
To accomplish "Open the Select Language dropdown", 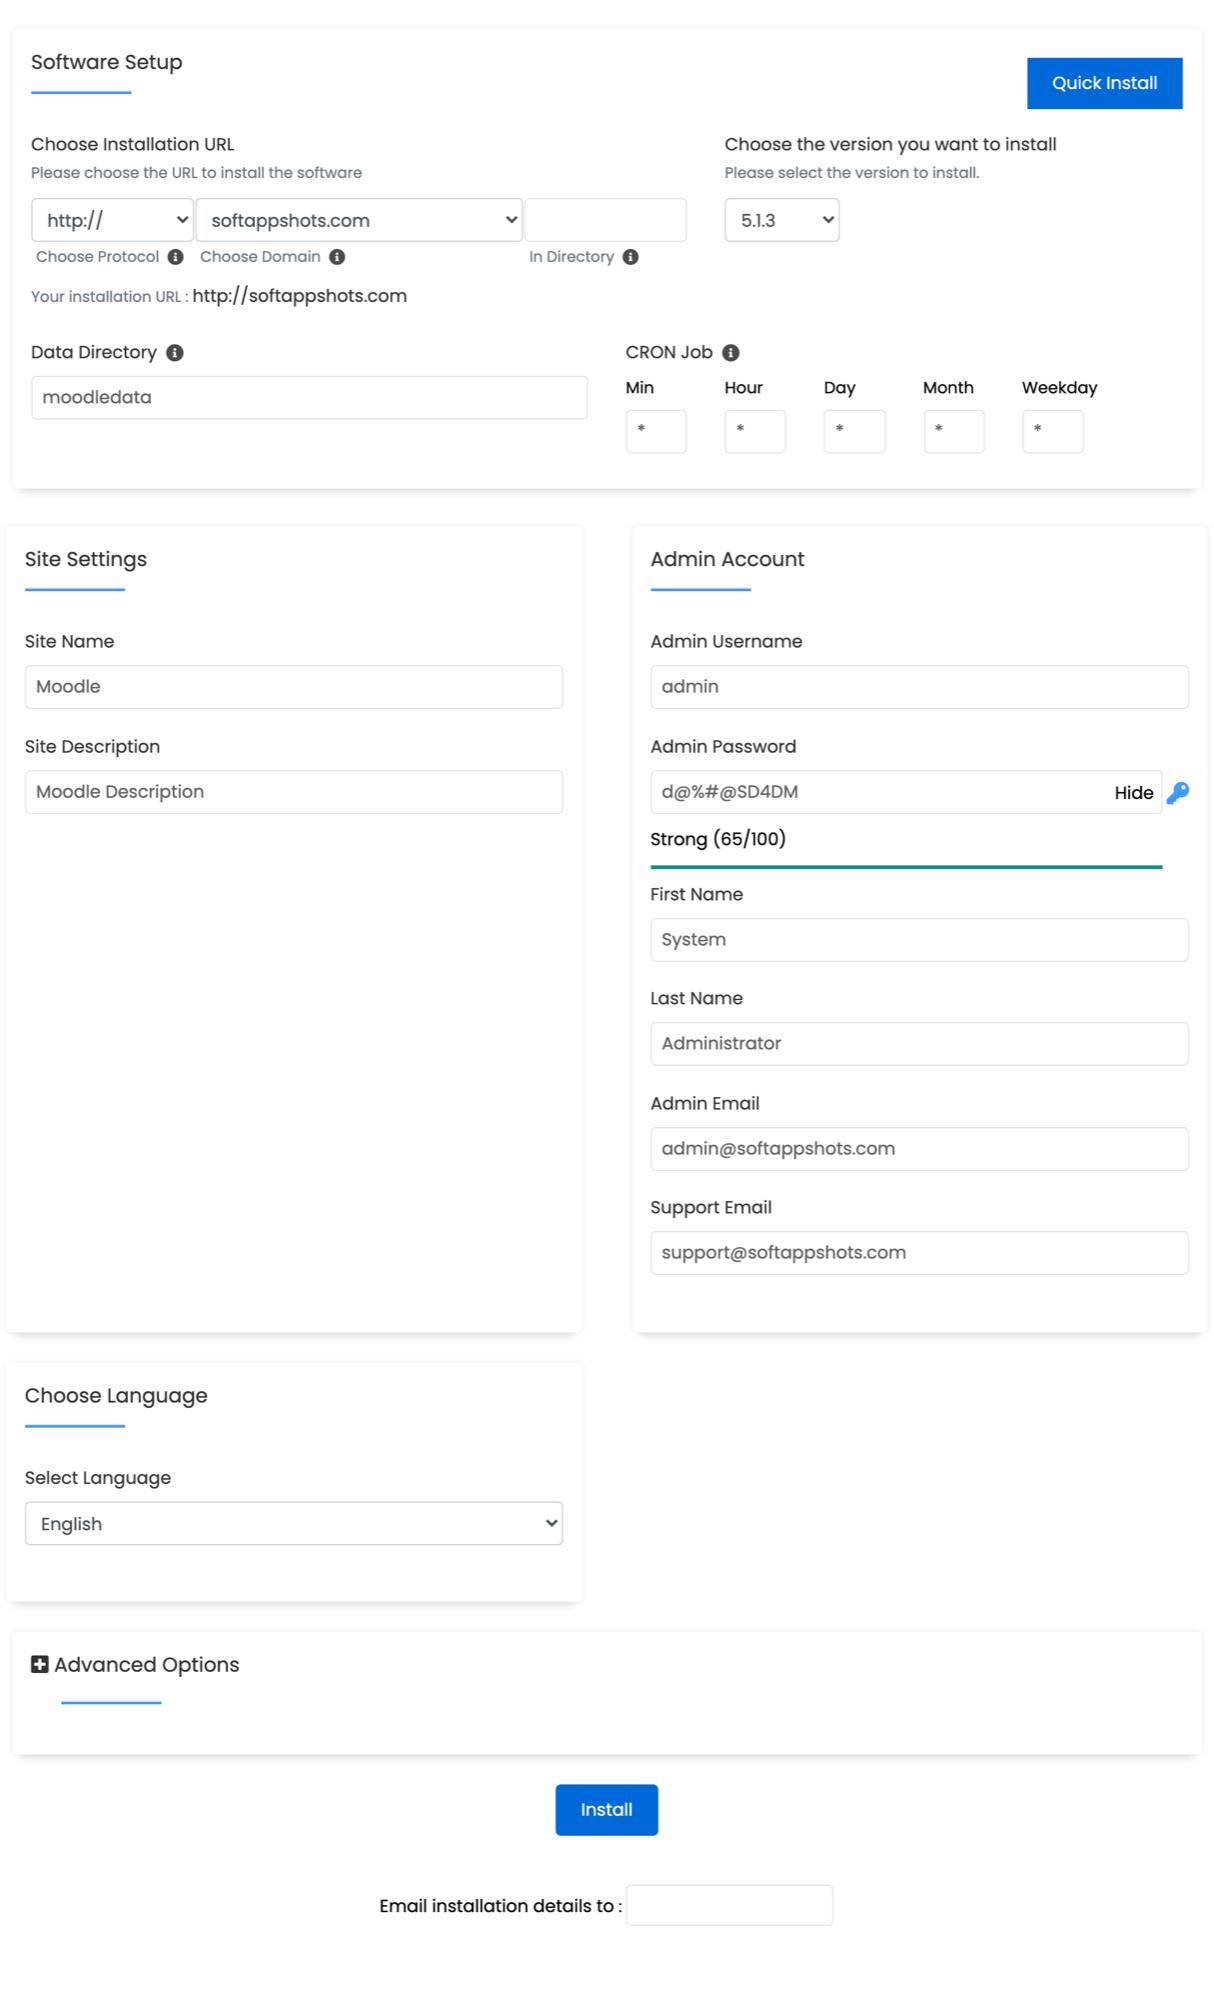I will click(x=294, y=1523).
